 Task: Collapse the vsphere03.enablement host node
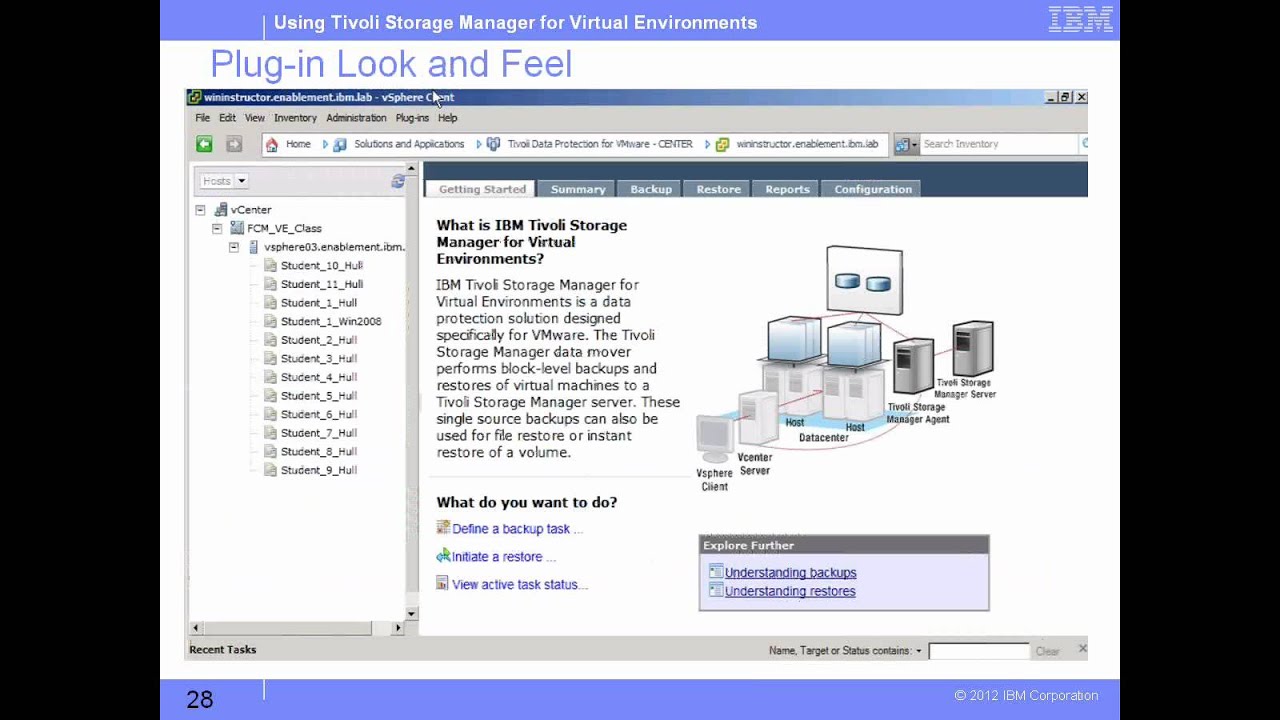pyautogui.click(x=234, y=247)
